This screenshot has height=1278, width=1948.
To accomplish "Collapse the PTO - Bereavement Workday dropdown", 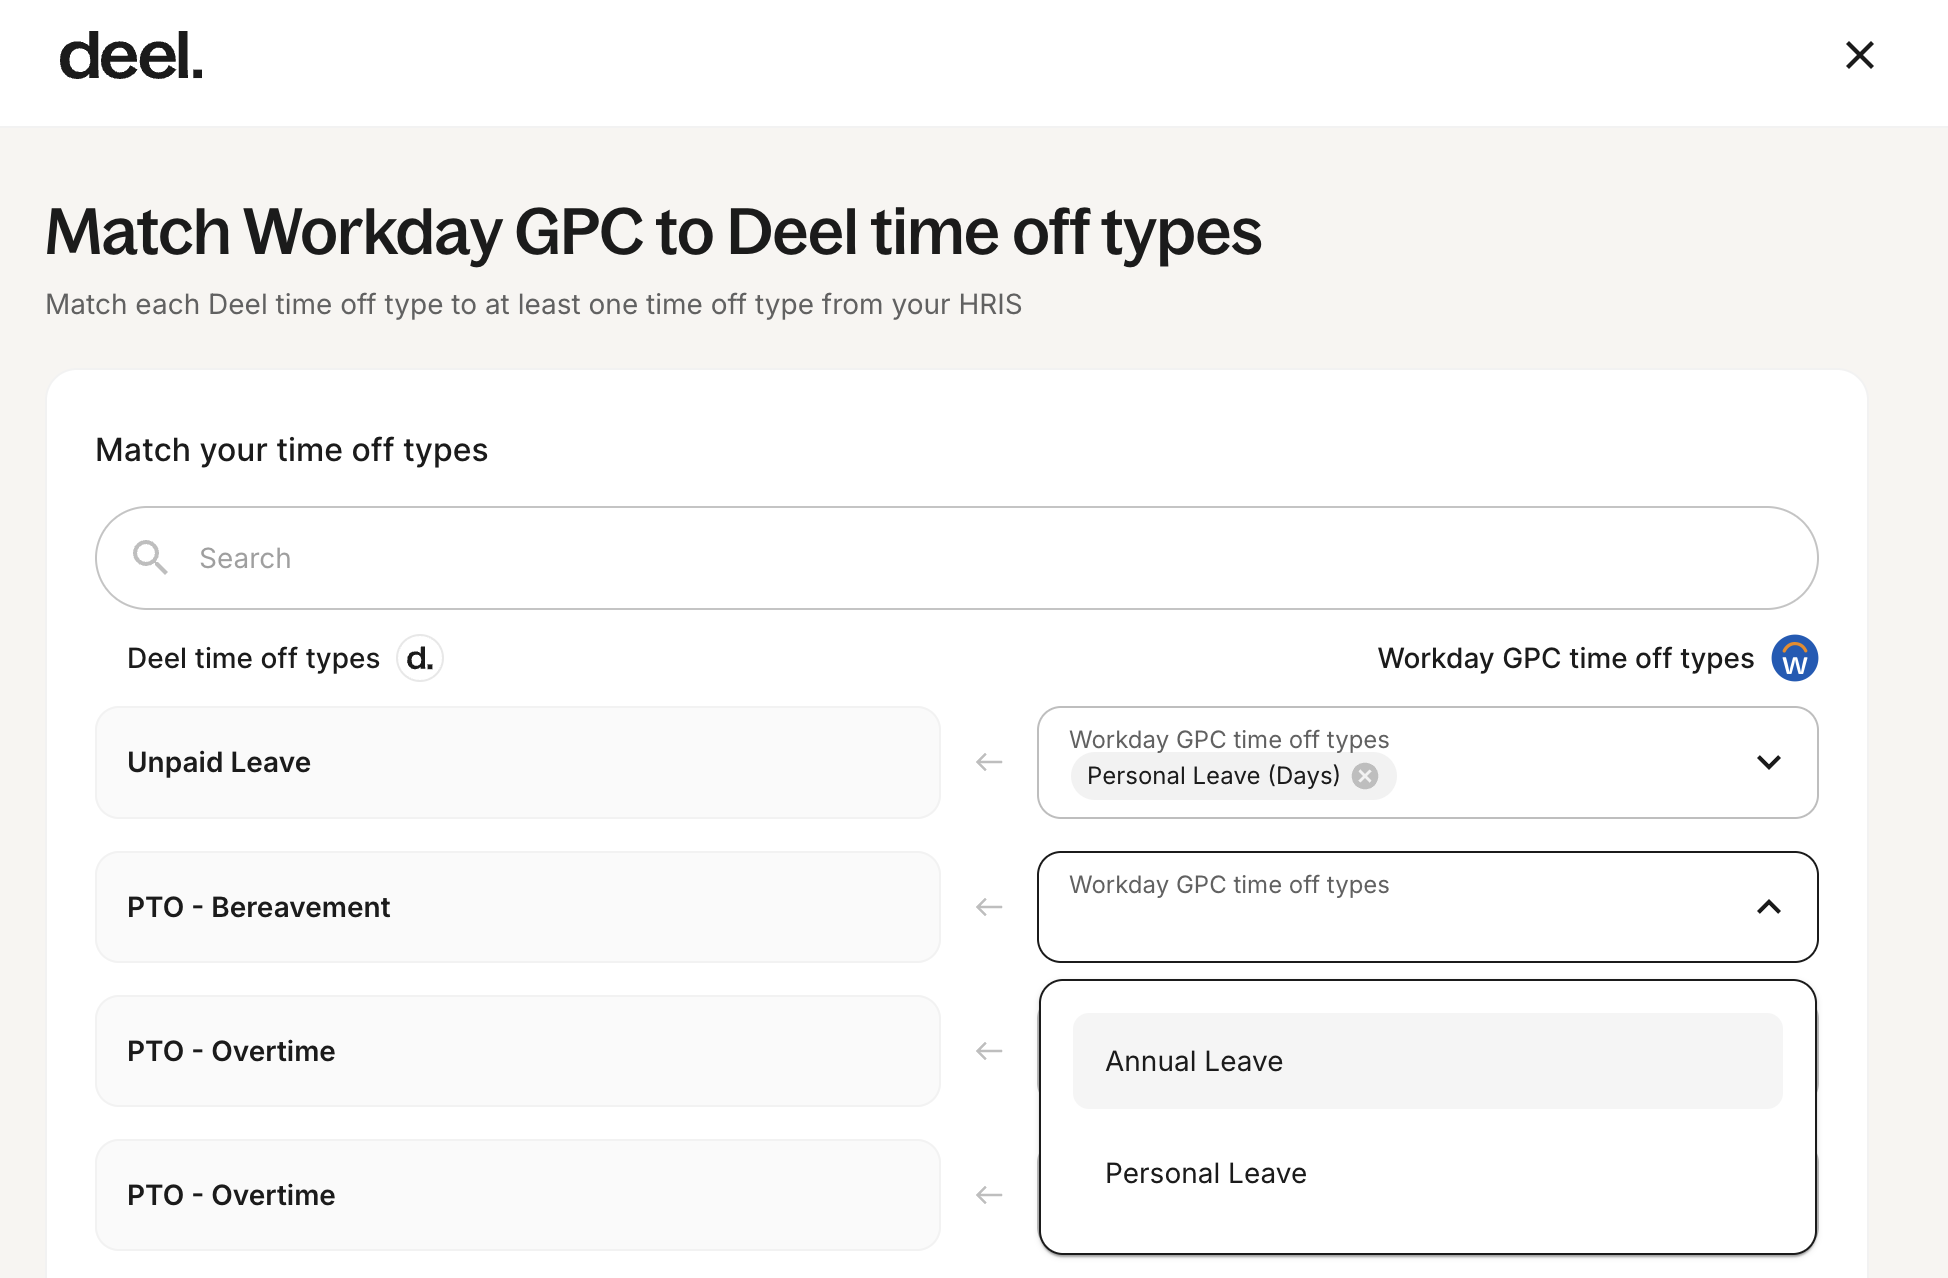I will click(1769, 907).
